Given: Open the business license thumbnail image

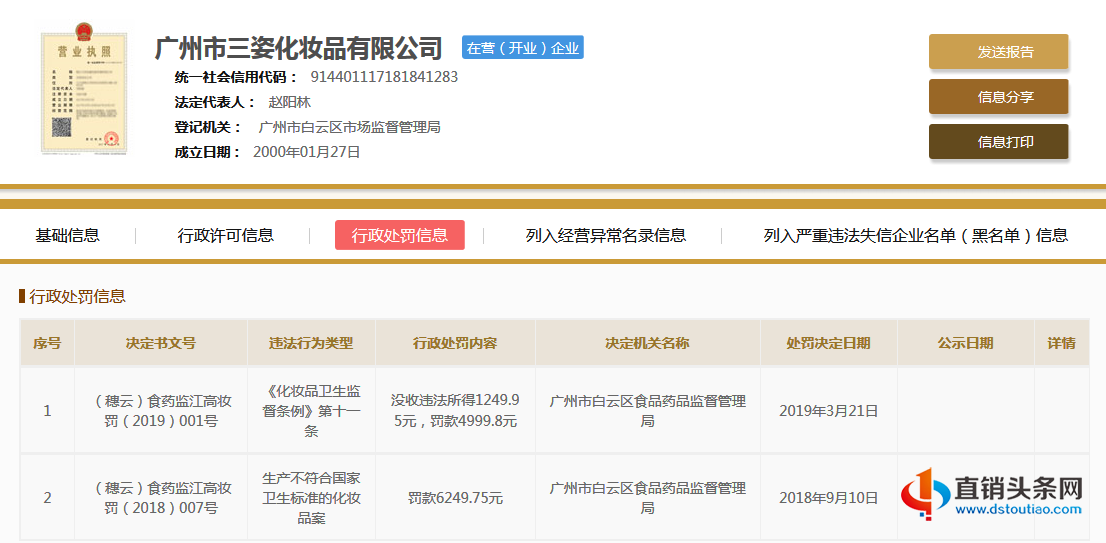Looking at the screenshot, I should pos(84,88).
